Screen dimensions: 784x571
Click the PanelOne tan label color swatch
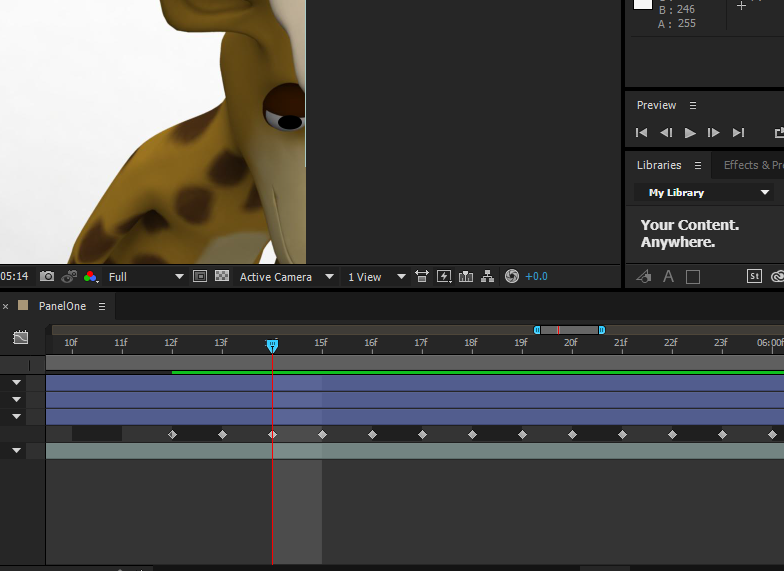[x=23, y=305]
